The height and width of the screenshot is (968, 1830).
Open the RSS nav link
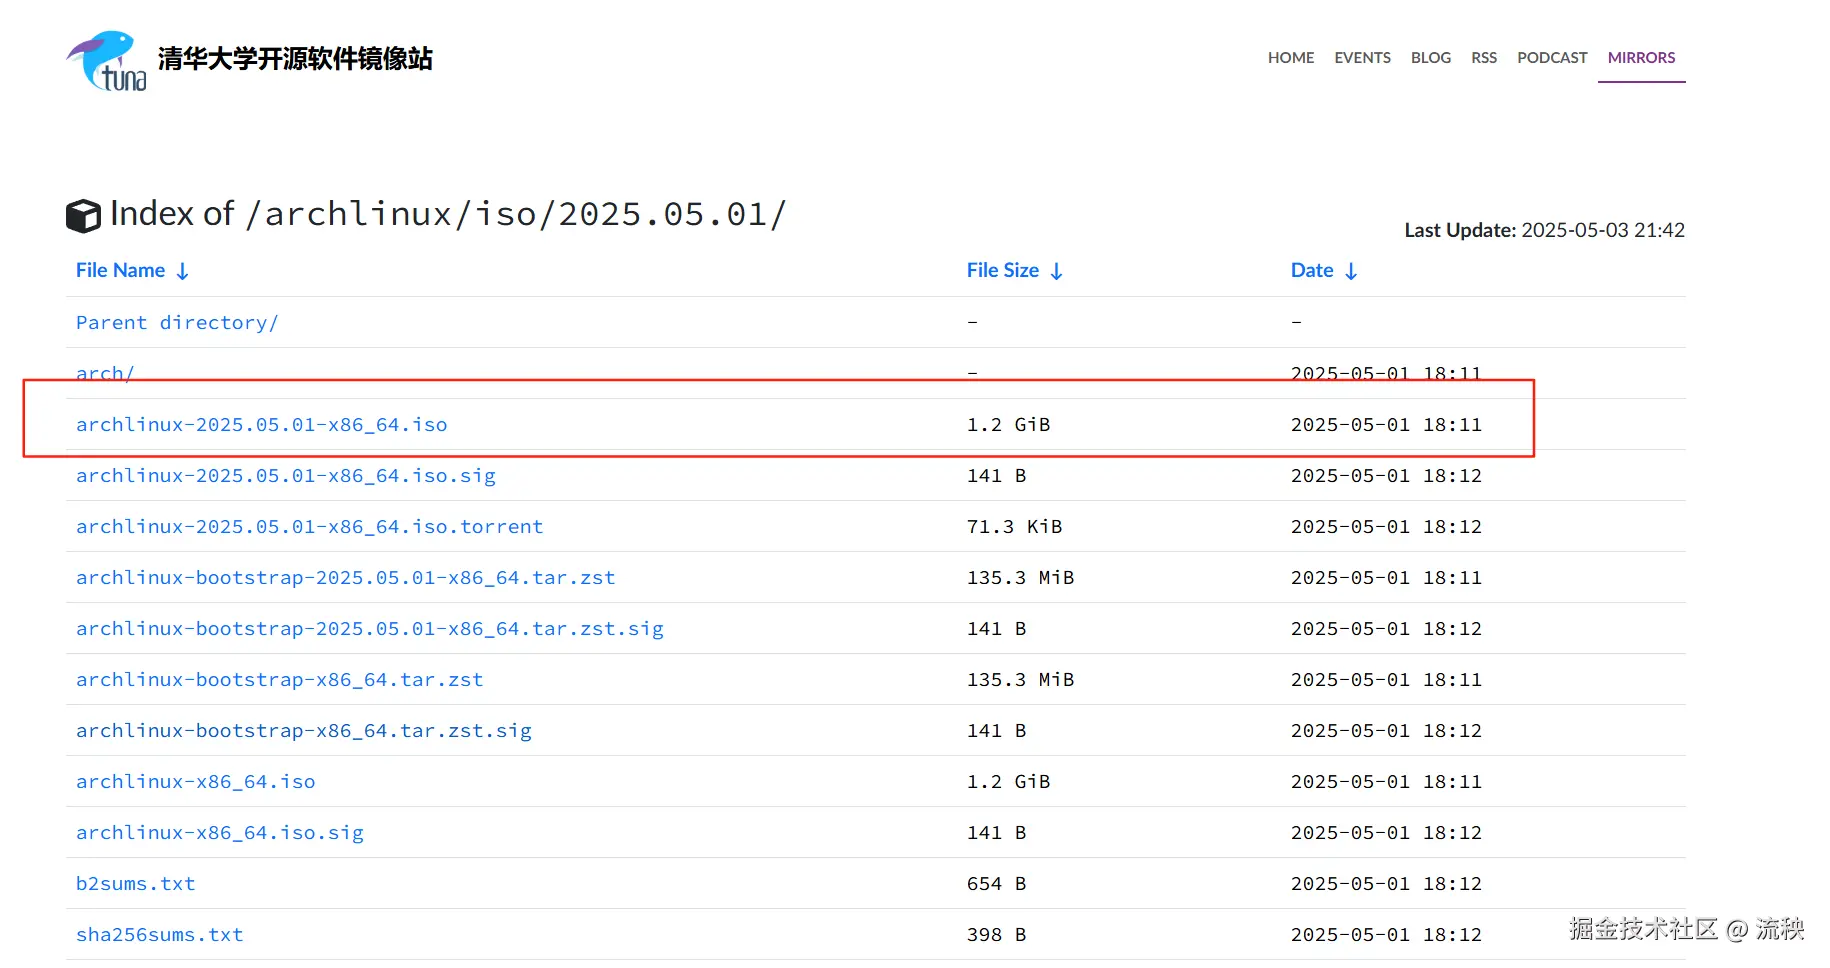click(1484, 58)
